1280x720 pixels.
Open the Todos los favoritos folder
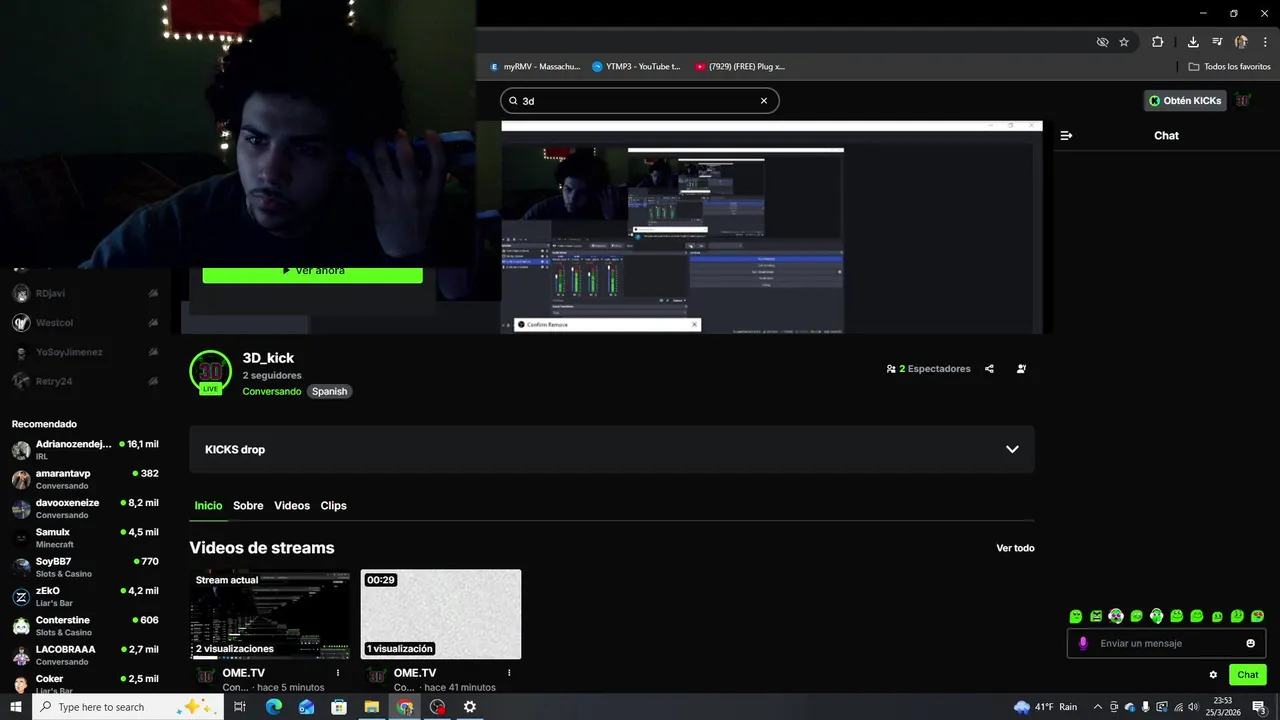[1229, 67]
